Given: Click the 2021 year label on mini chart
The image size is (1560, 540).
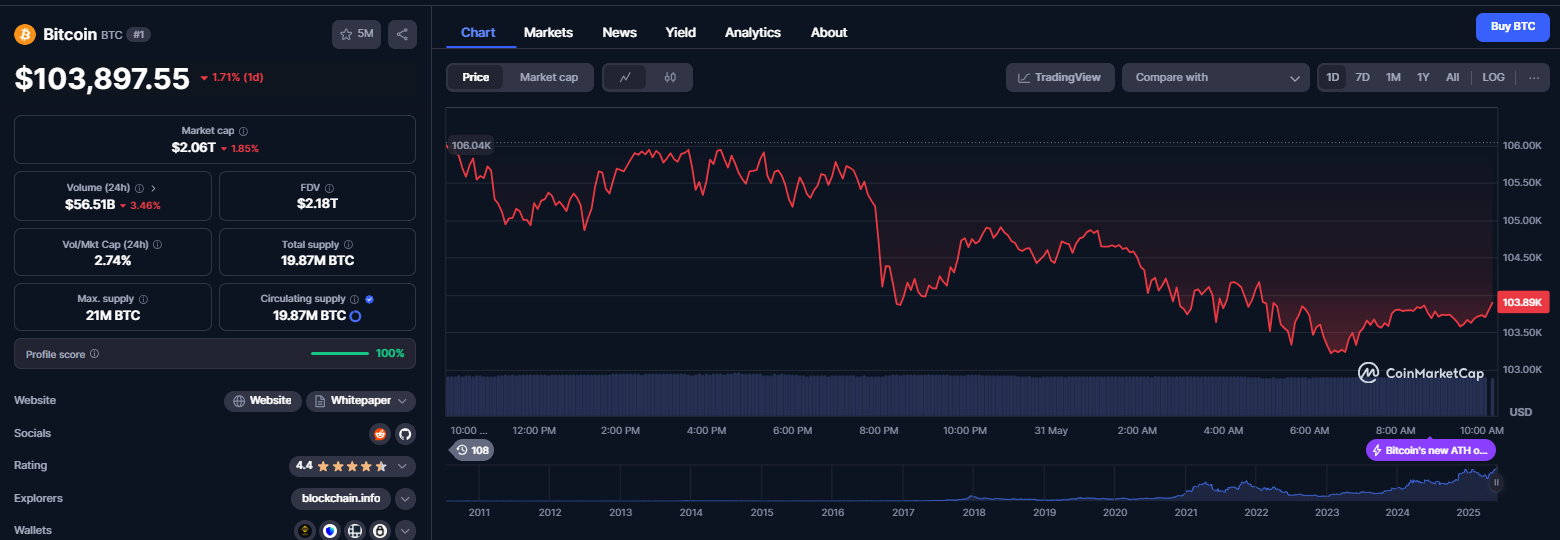Looking at the screenshot, I should 1186,512.
